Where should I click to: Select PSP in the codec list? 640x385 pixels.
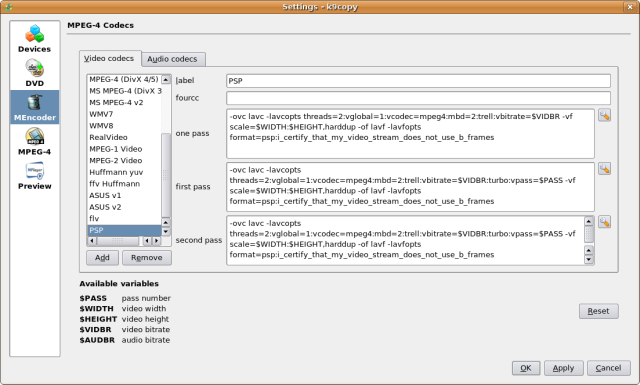[124, 230]
